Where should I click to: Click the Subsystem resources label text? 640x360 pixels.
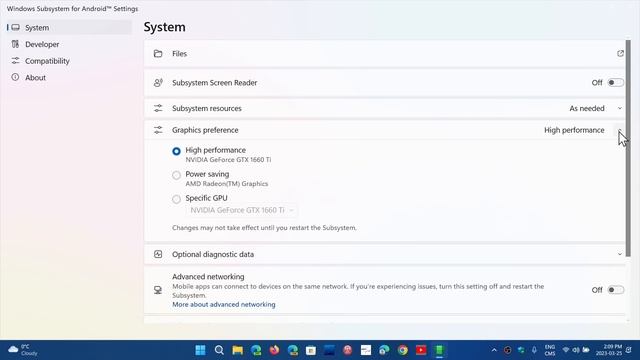tap(207, 108)
